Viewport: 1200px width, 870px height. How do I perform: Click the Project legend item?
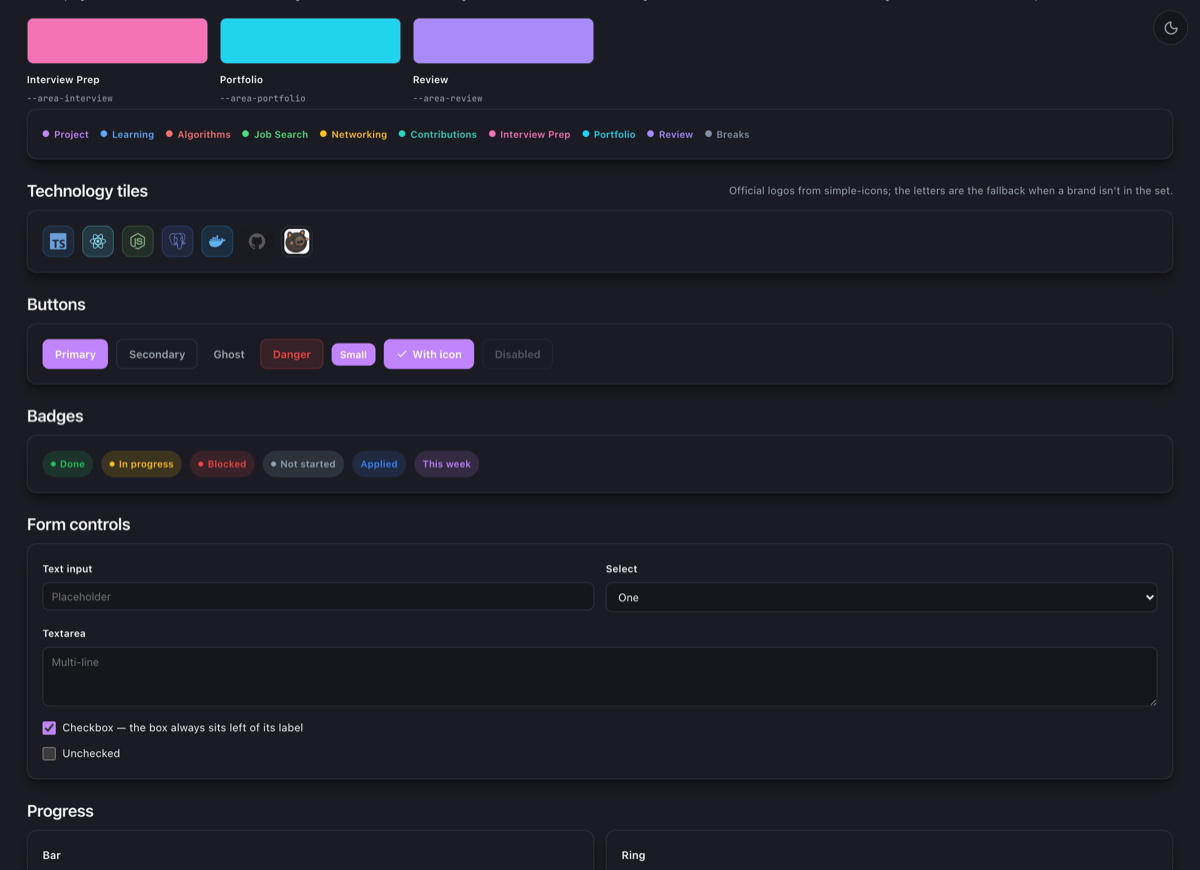(65, 134)
